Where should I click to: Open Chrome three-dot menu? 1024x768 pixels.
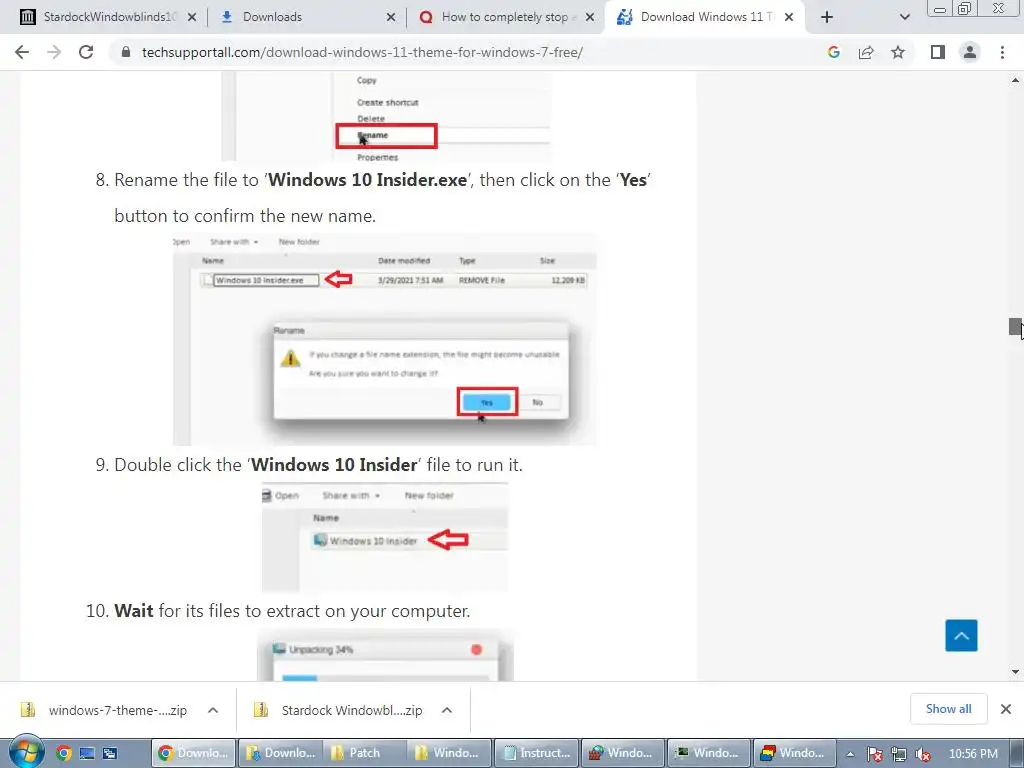pyautogui.click(x=1002, y=52)
